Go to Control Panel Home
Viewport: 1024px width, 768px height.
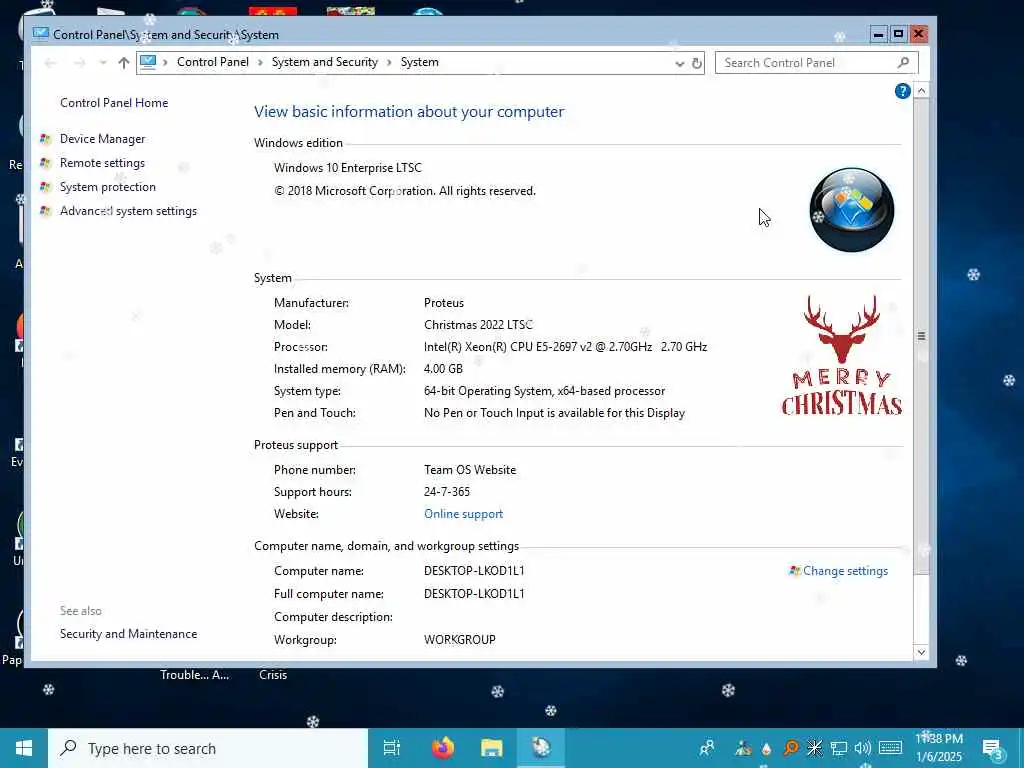click(114, 103)
